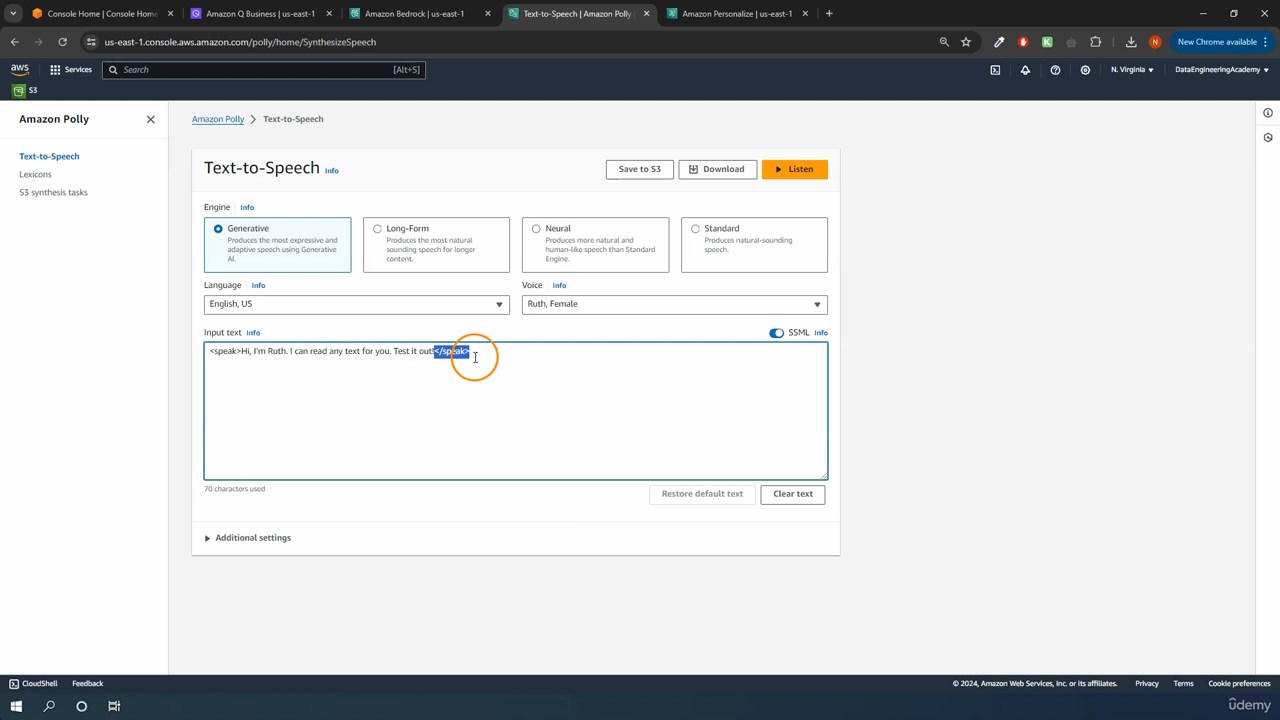Bookmark this page with star icon
The height and width of the screenshot is (720, 1280).
(966, 42)
